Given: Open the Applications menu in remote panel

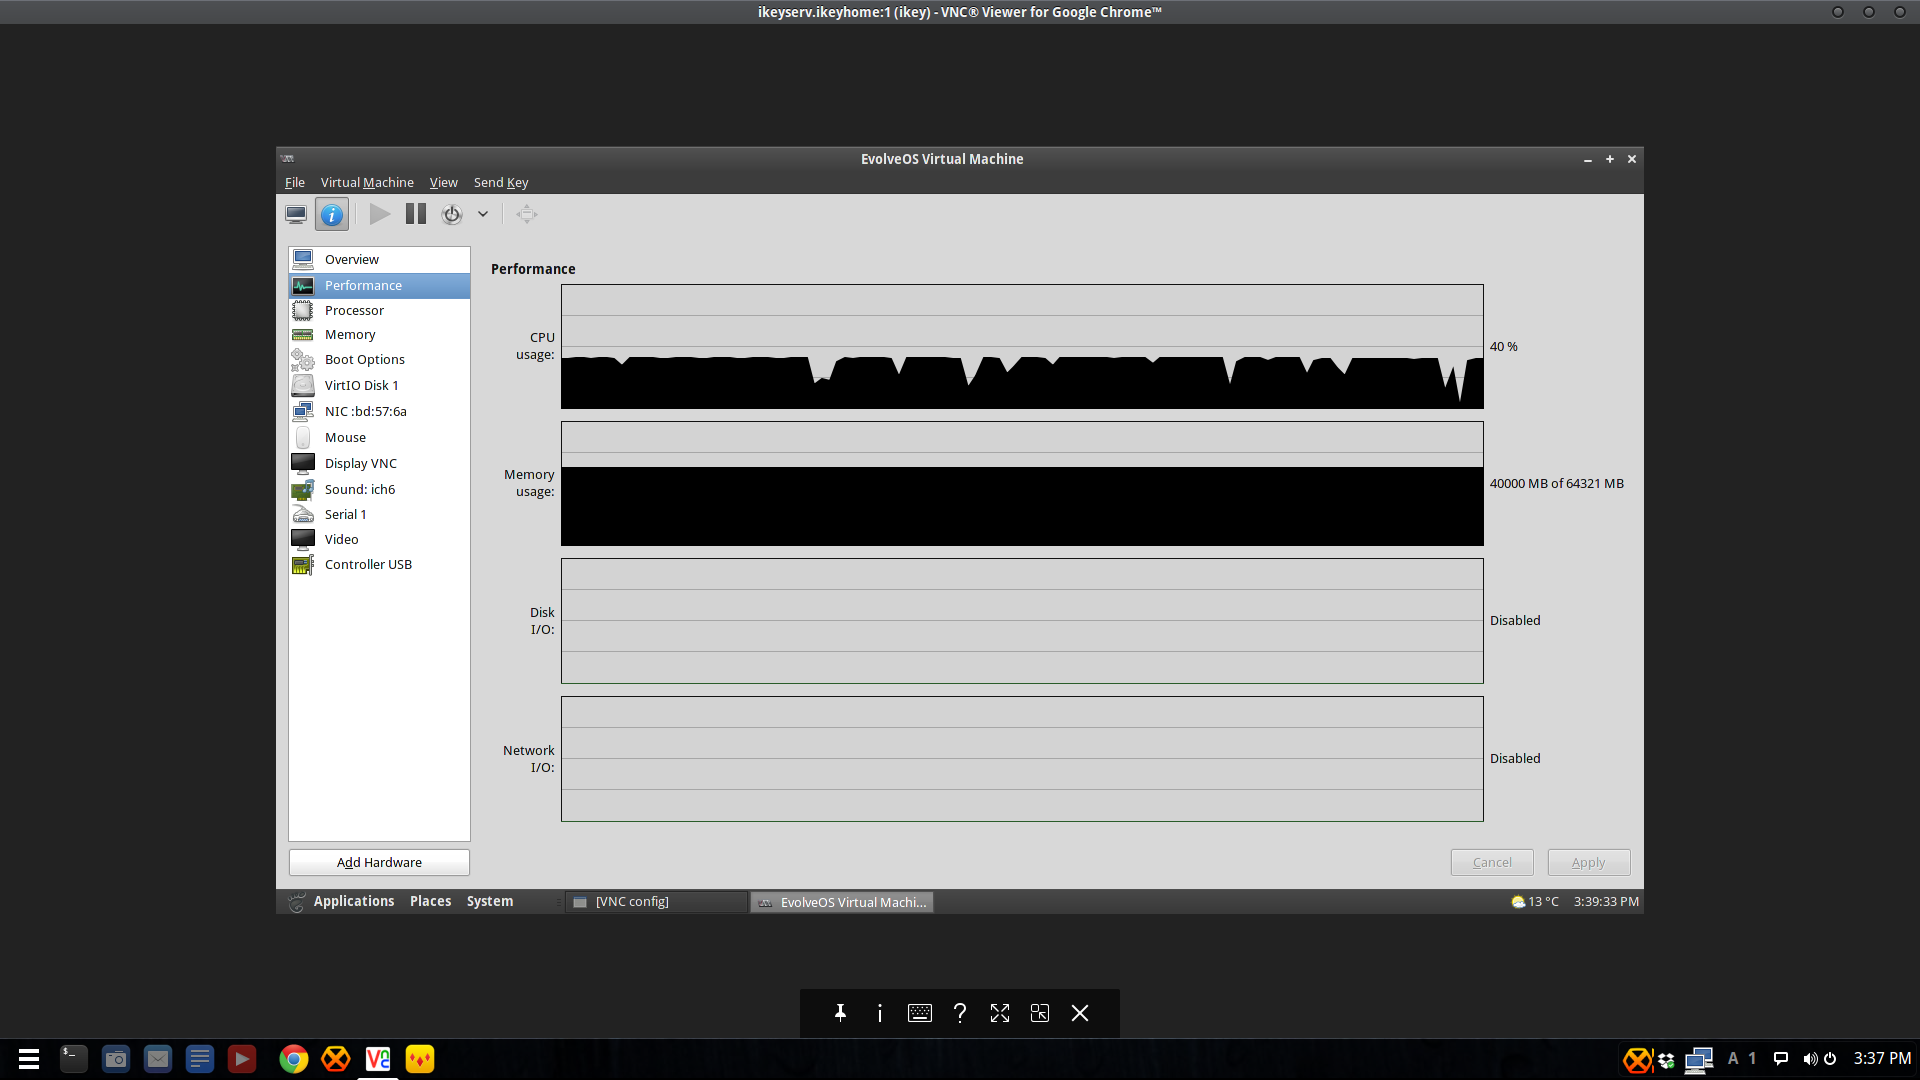Looking at the screenshot, I should [x=354, y=901].
